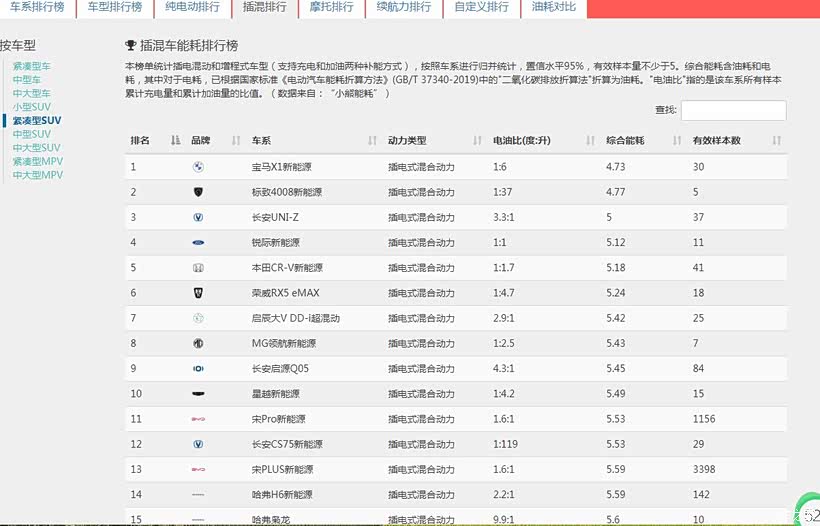Click the 长安启源Q05 series name
Screen dimensions: 820x526
(280, 369)
